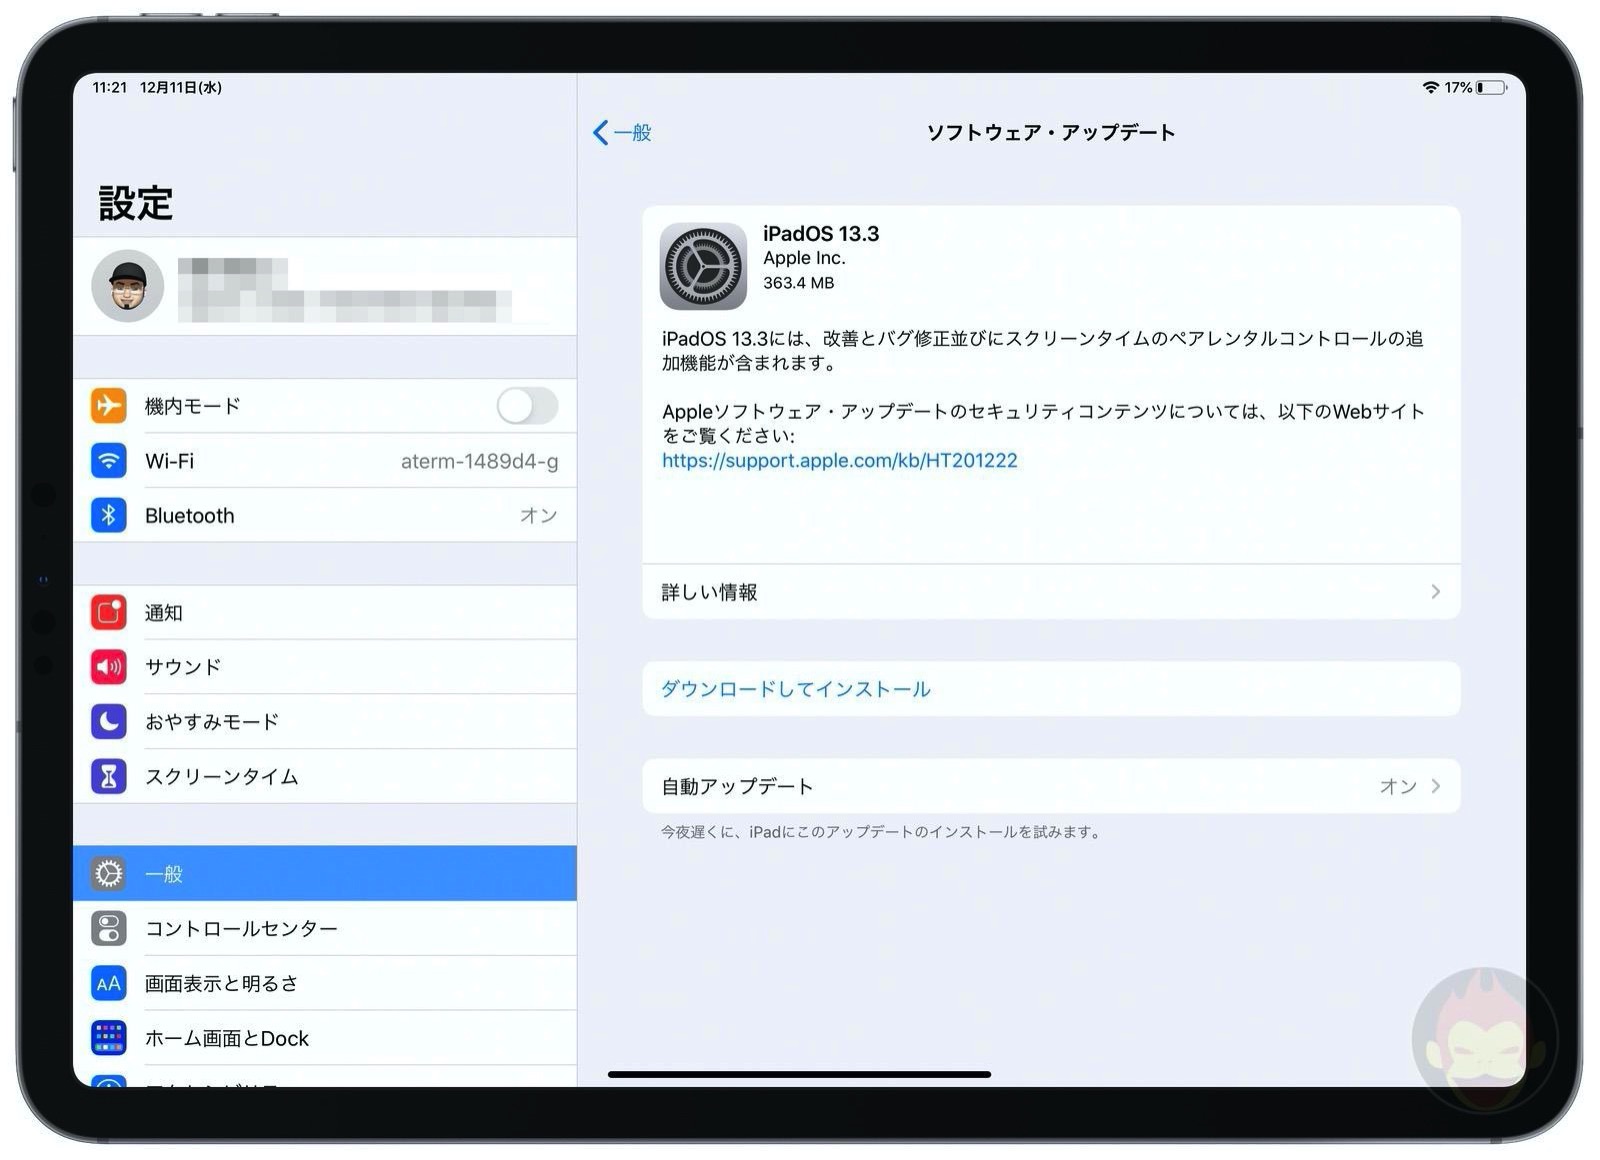Viewport: 1600px width, 1160px height.
Task: Tap the home indicator bar
Action: 799,1075
